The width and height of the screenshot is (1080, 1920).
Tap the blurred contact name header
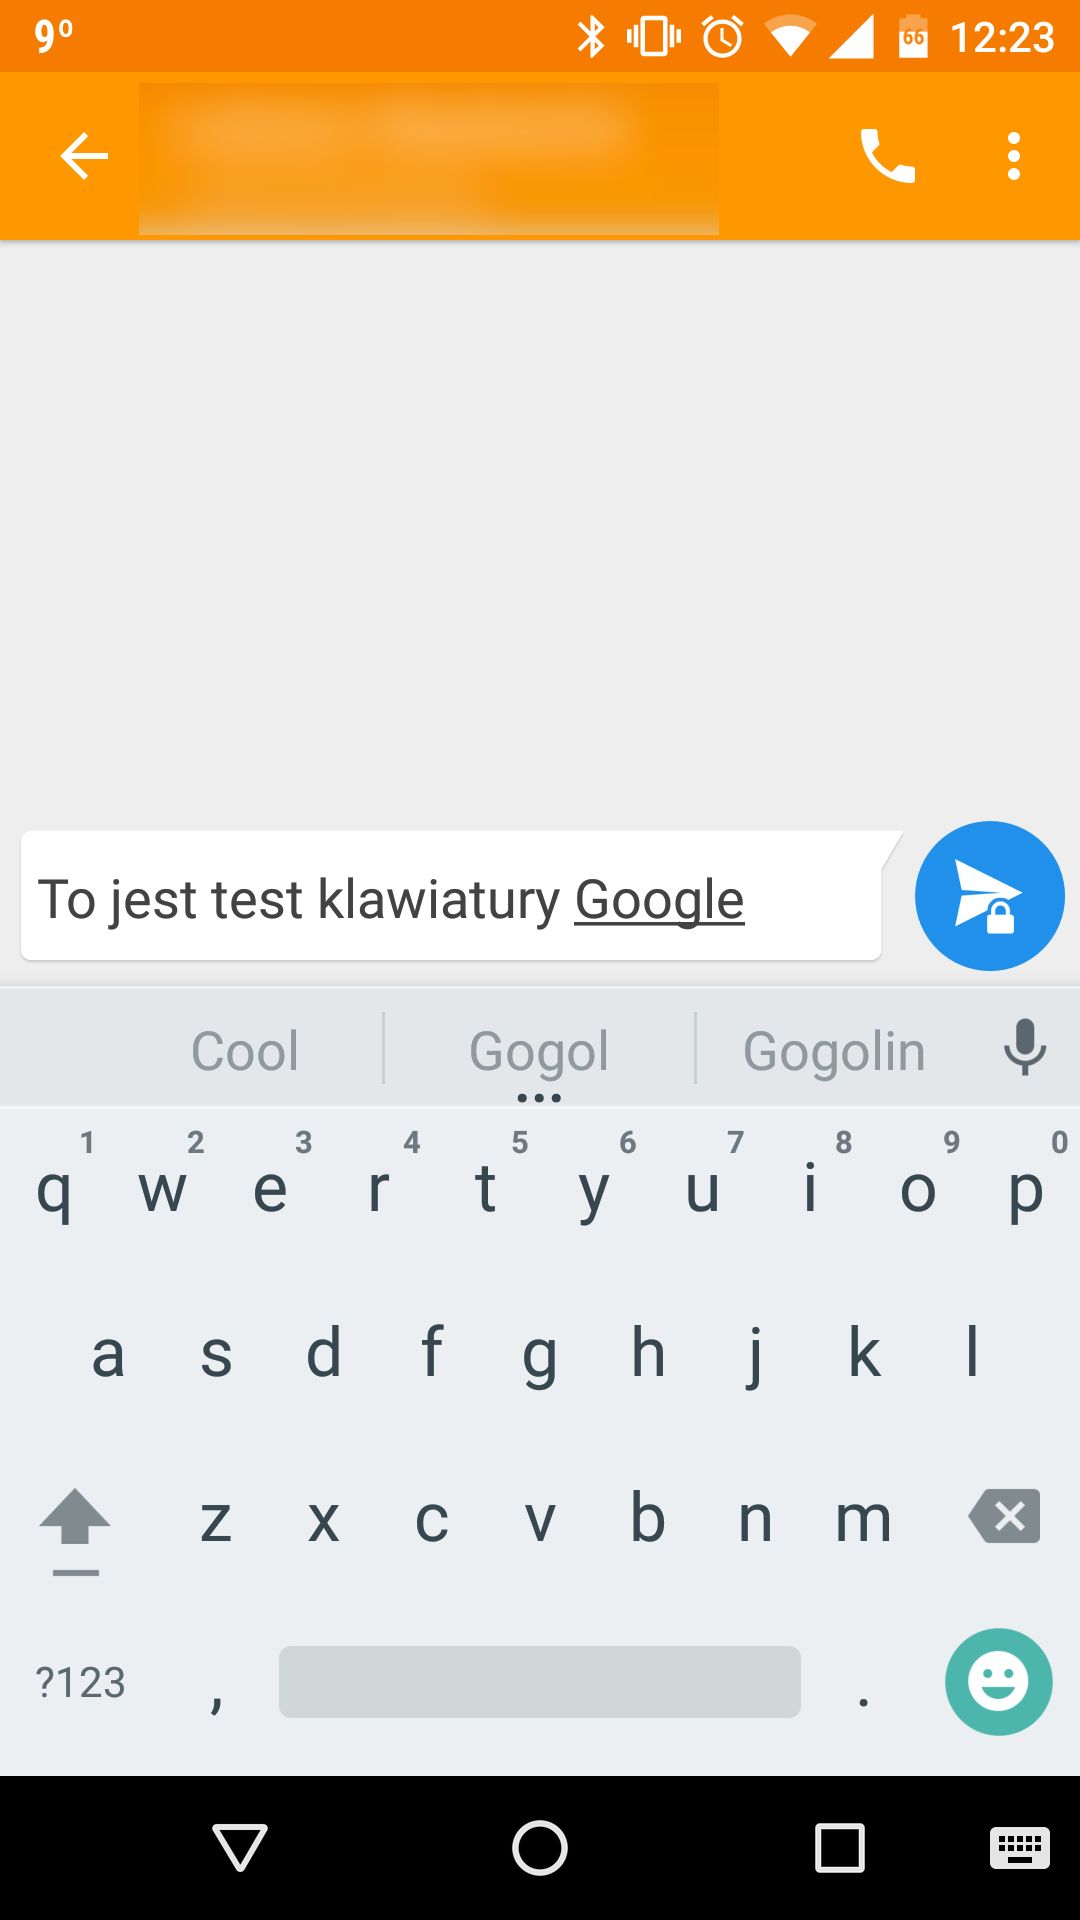tap(429, 158)
